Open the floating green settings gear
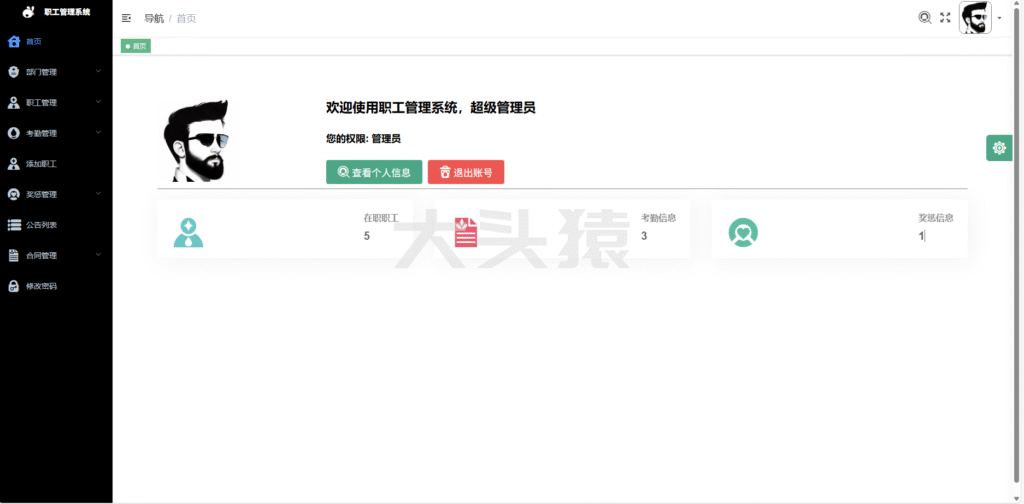The height and width of the screenshot is (504, 1024). pyautogui.click(x=999, y=148)
